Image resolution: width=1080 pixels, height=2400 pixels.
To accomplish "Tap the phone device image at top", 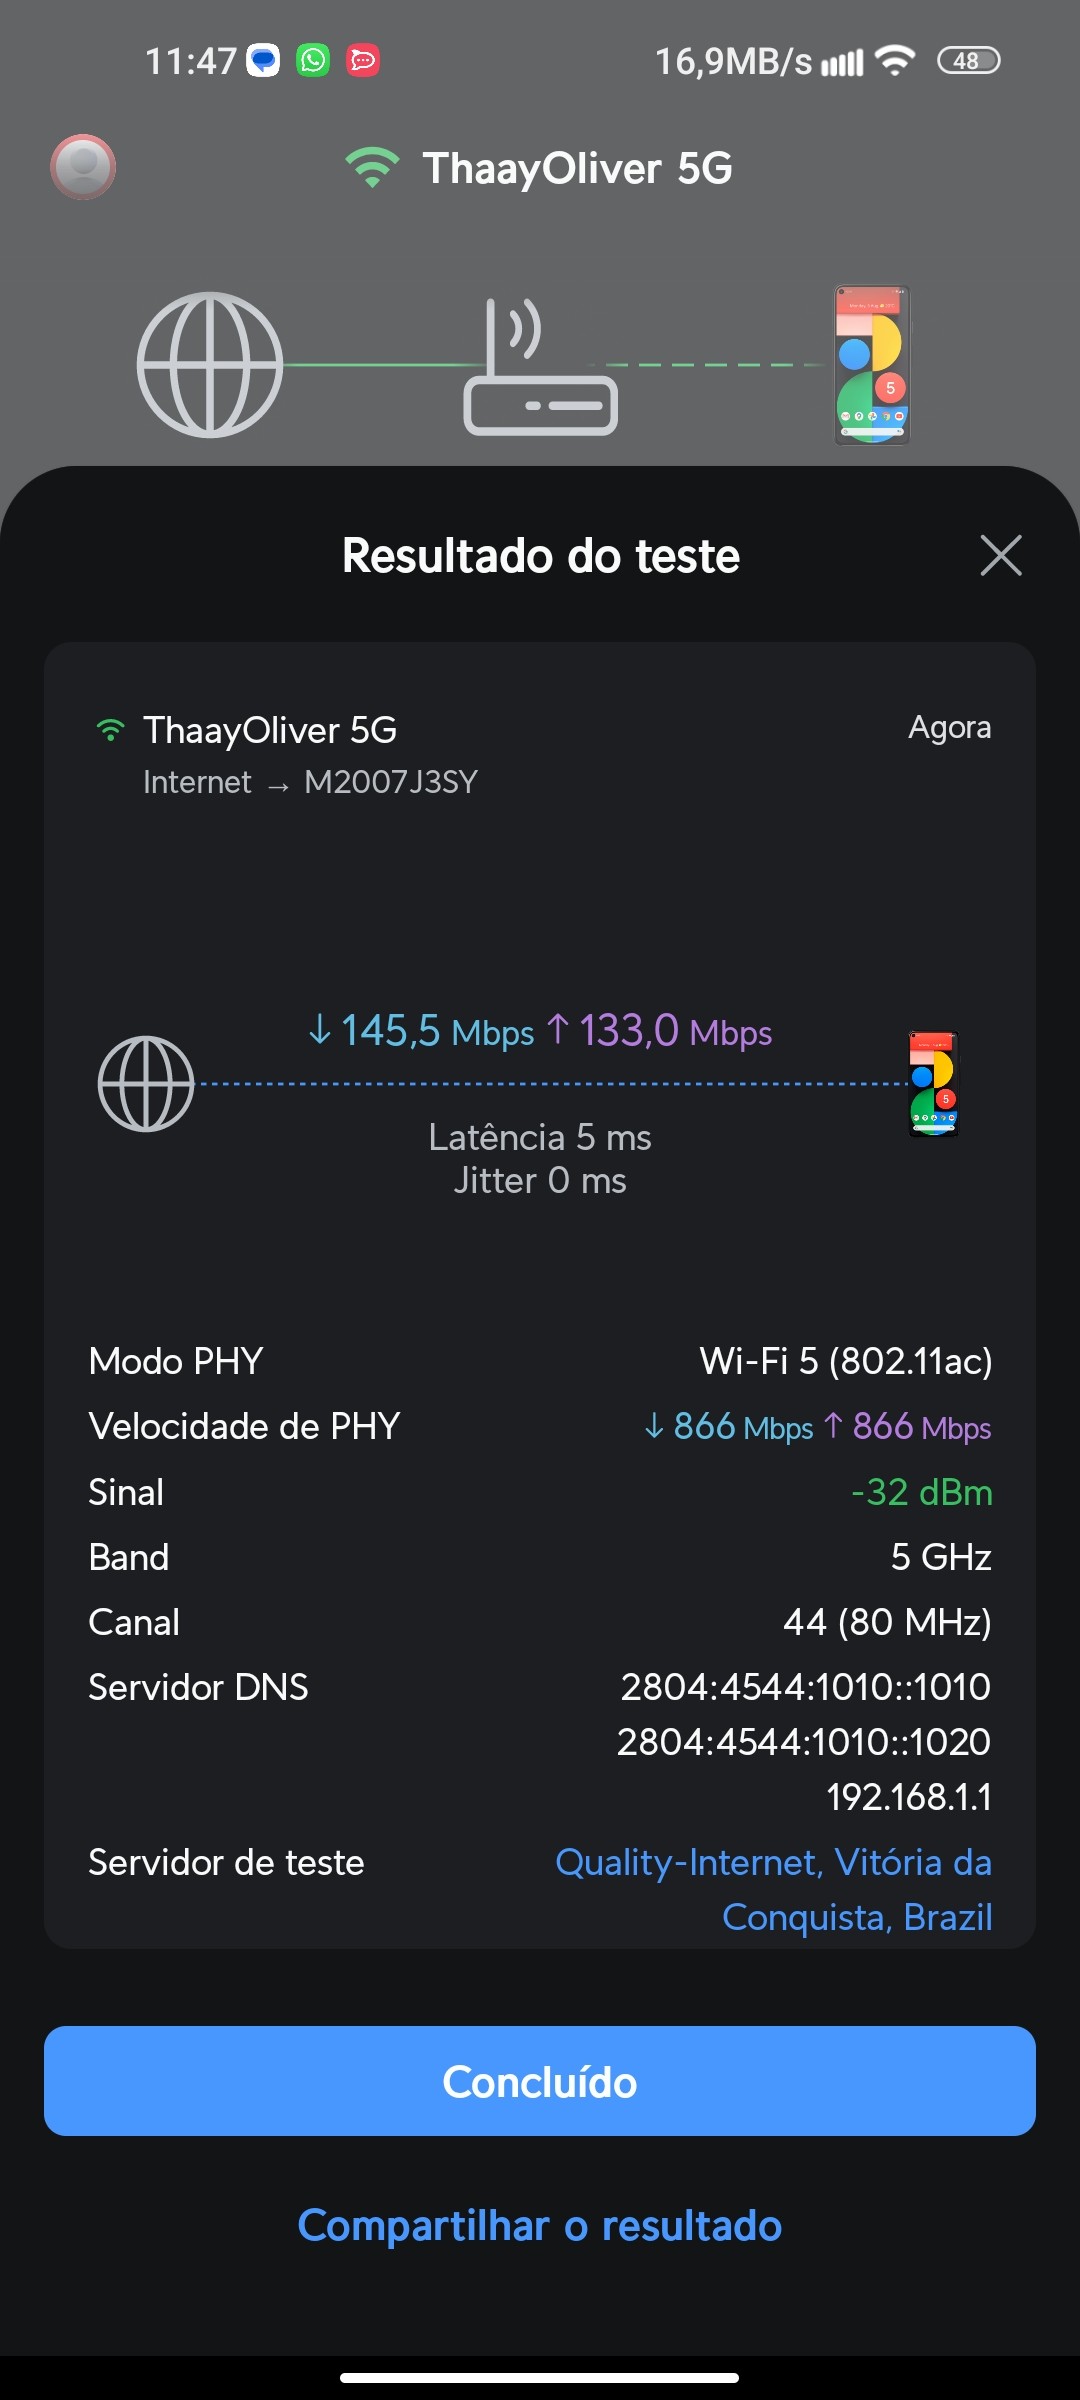I will [872, 365].
